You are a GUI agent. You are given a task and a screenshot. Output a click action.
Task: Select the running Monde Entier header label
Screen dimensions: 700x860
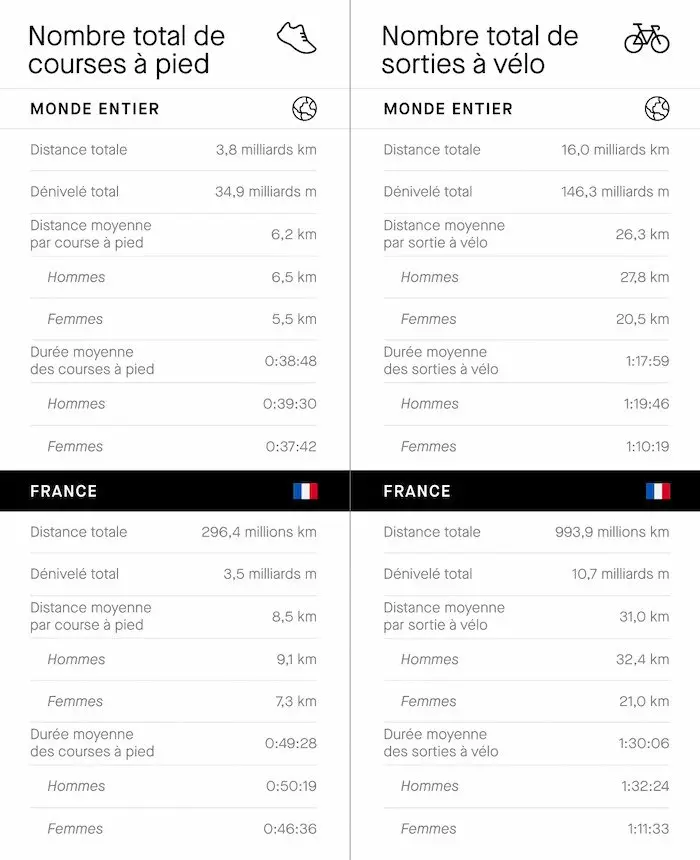[95, 109]
